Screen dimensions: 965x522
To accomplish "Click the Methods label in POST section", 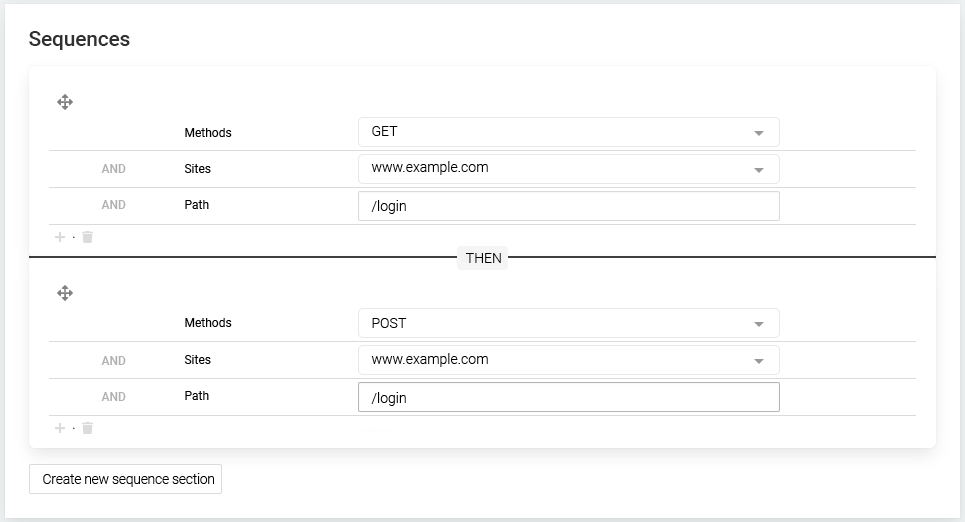I will (x=208, y=323).
